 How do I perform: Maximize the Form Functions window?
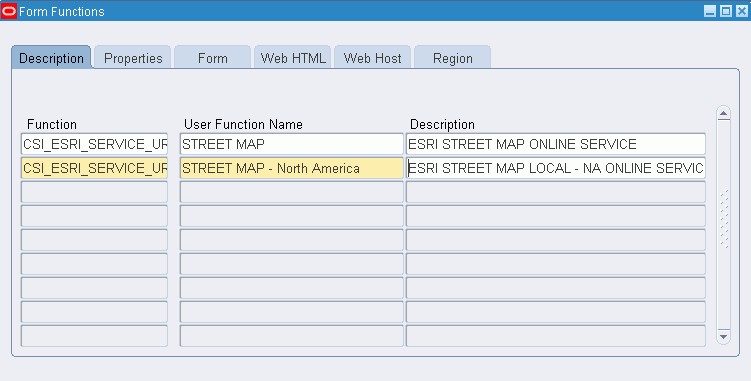click(726, 11)
